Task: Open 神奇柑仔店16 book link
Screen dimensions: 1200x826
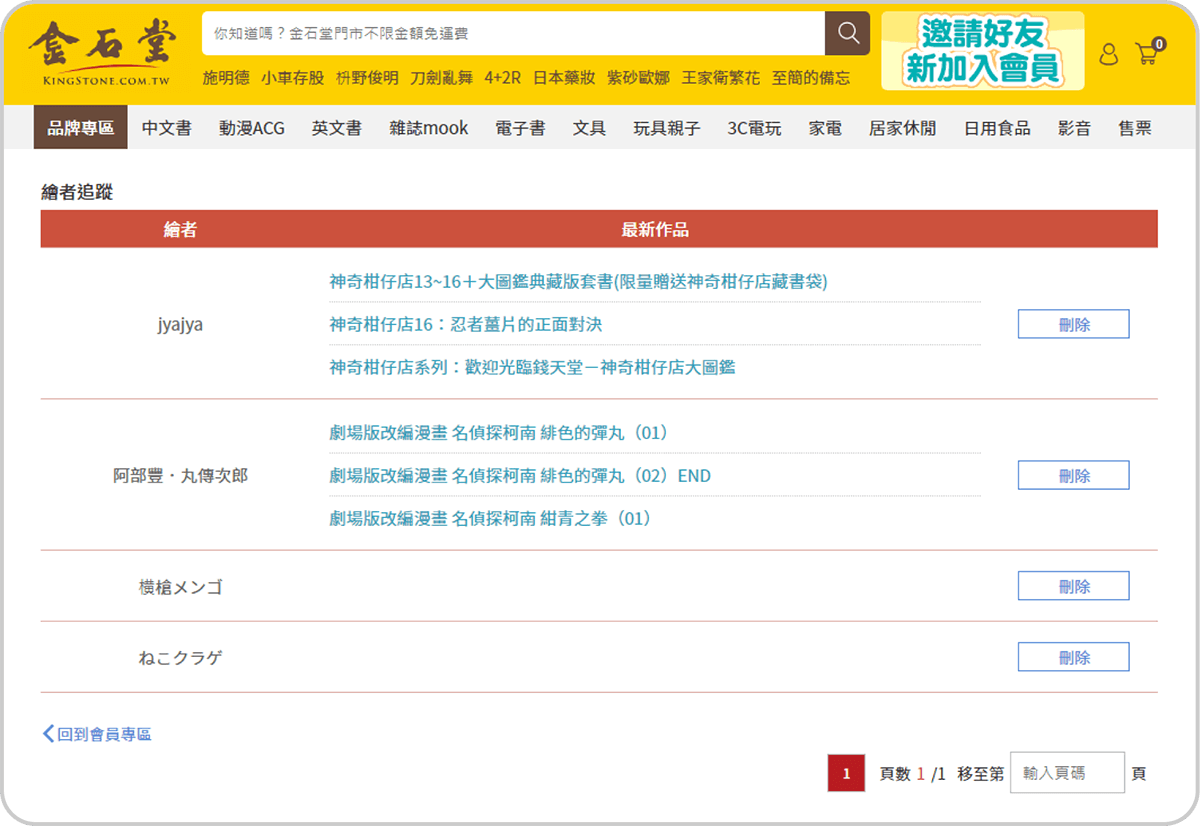Action: 466,324
